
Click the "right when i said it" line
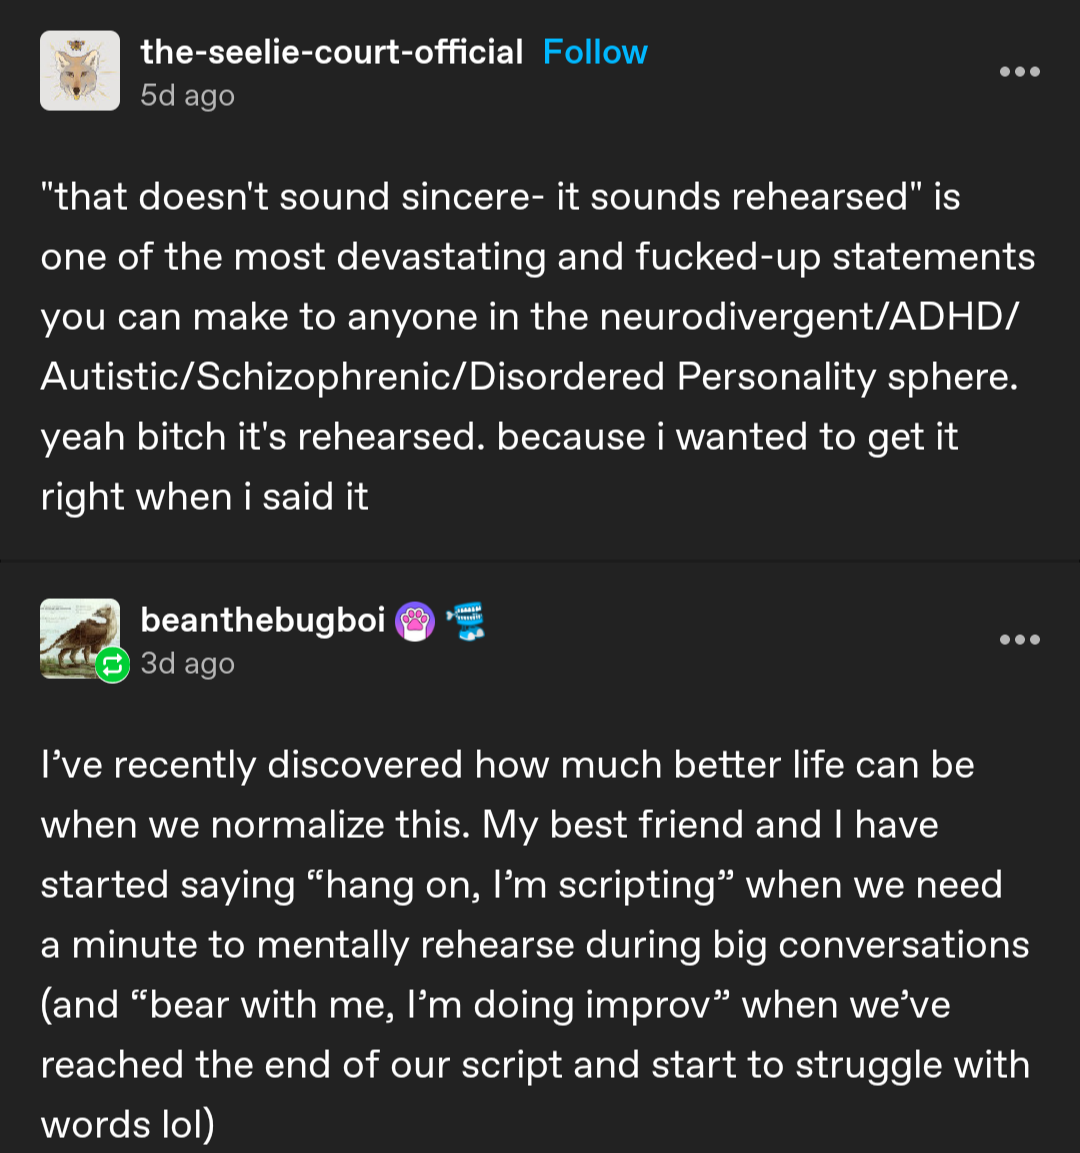(x=205, y=497)
